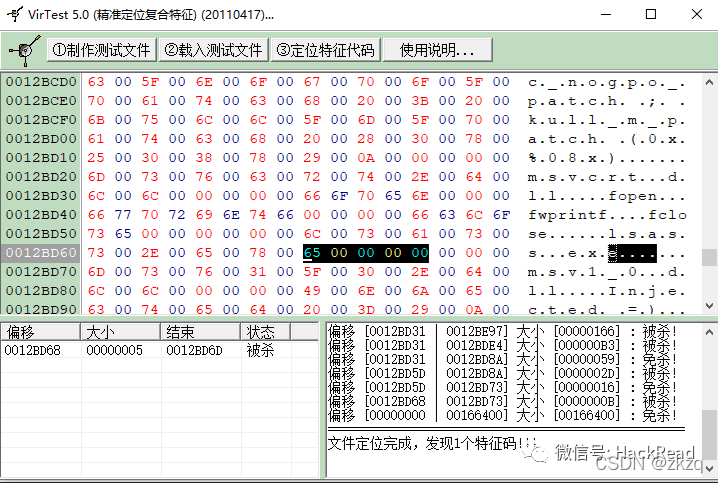Click log line with size [00000059]
Image resolution: width=718 pixels, height=483 pixels.
[x=502, y=359]
